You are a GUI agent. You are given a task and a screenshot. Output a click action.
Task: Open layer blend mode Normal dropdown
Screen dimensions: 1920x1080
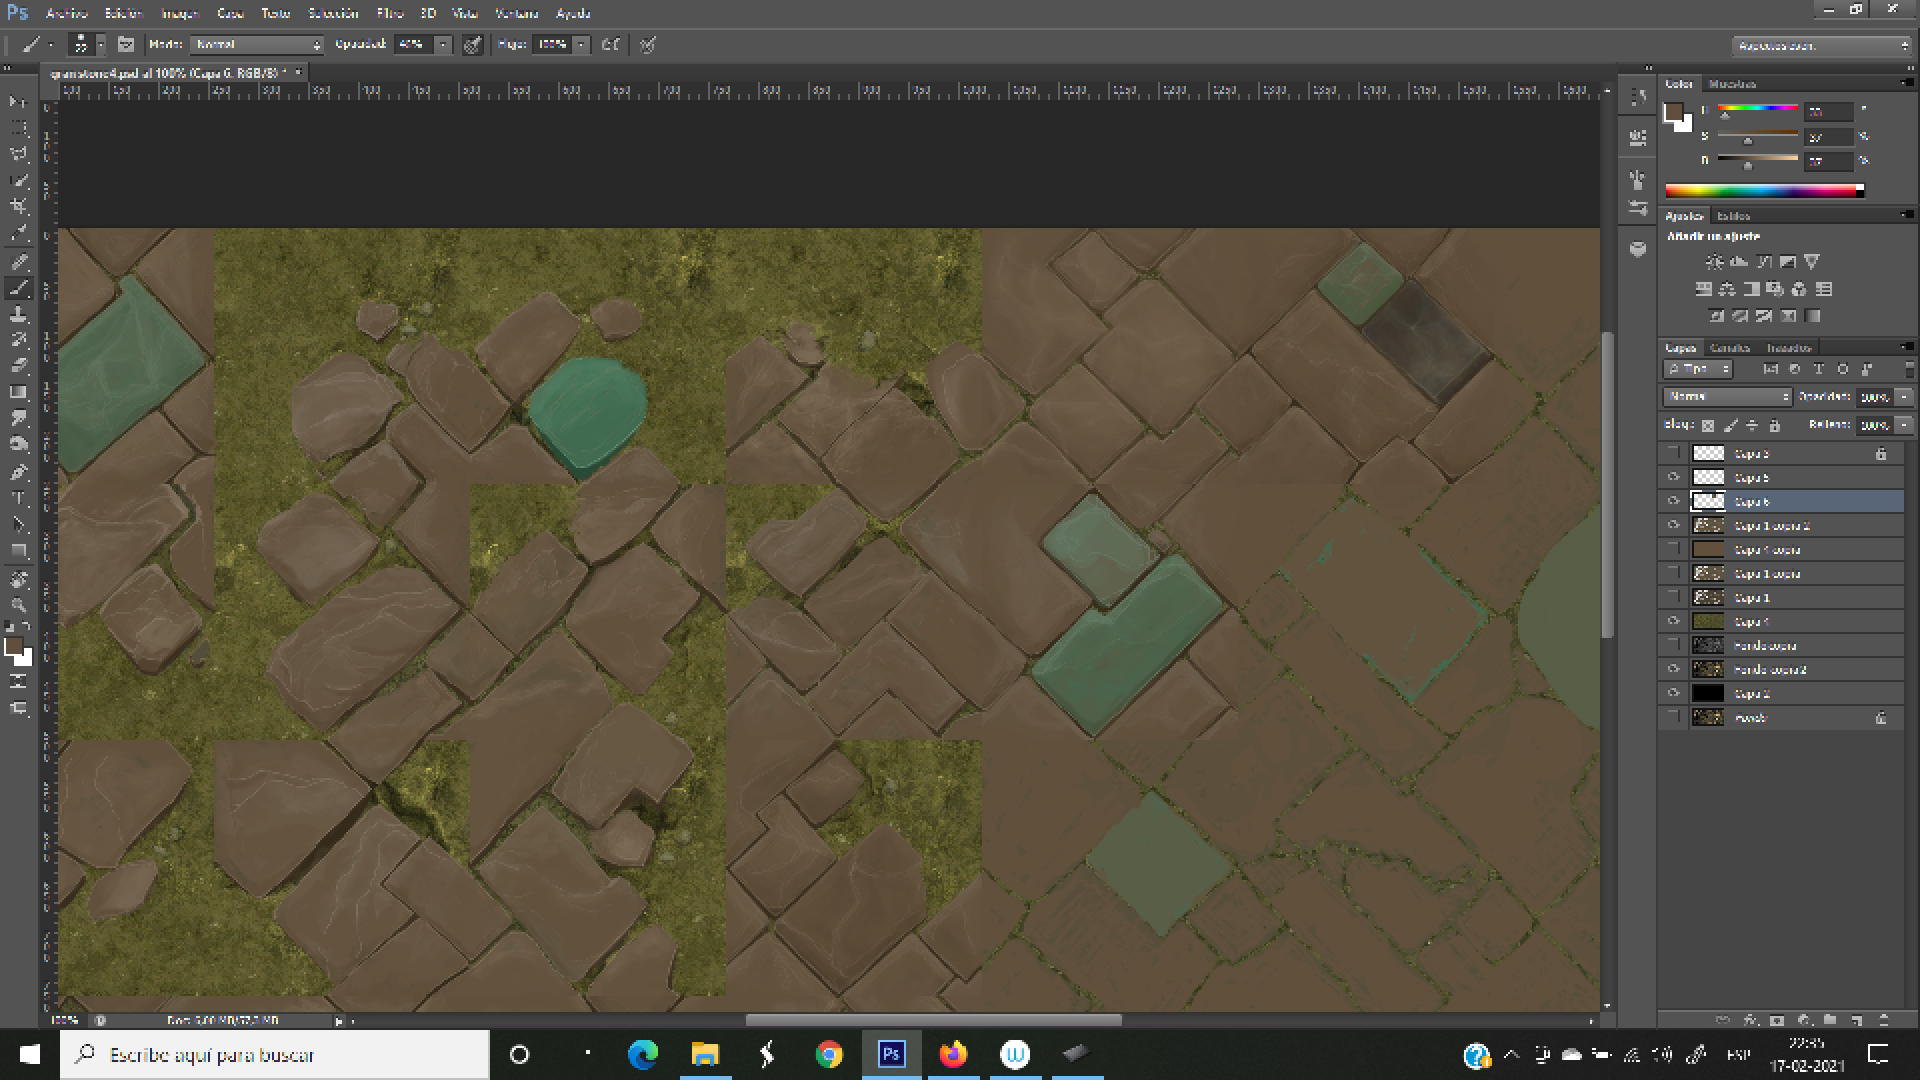click(x=1728, y=397)
